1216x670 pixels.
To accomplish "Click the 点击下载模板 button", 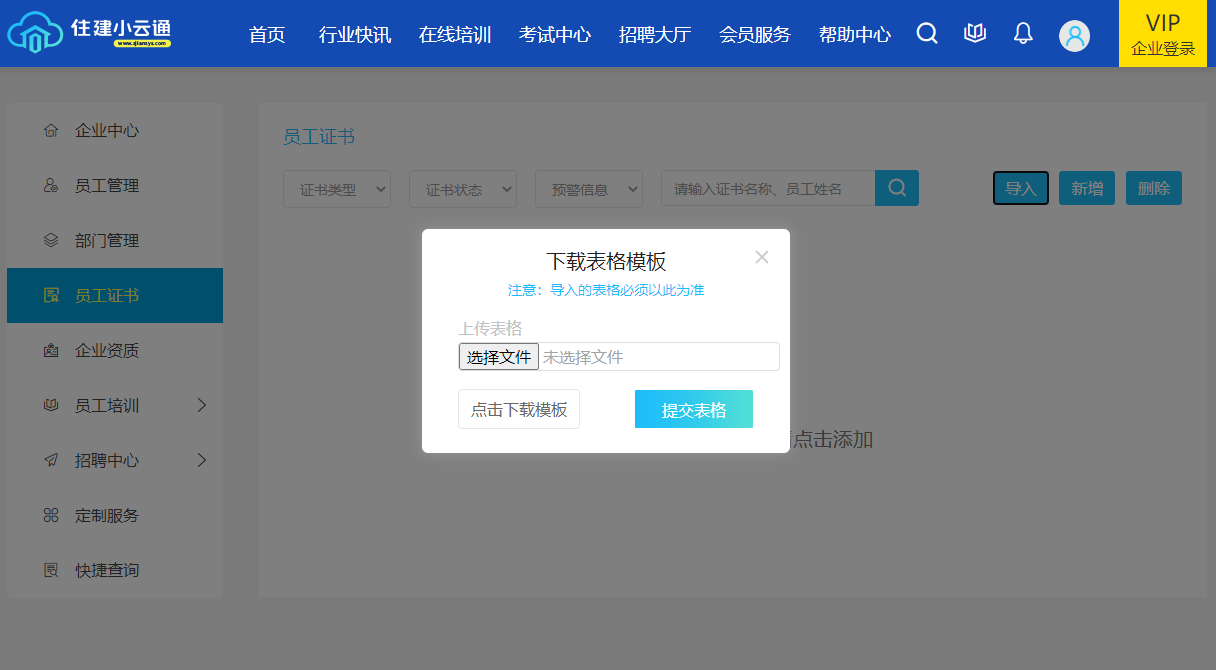I will tap(519, 410).
